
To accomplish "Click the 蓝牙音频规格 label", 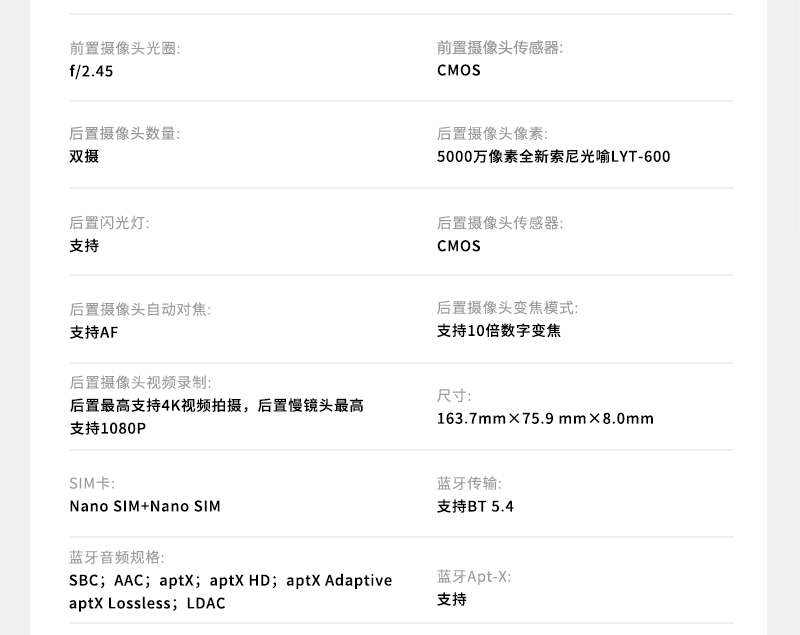I will click(117, 557).
